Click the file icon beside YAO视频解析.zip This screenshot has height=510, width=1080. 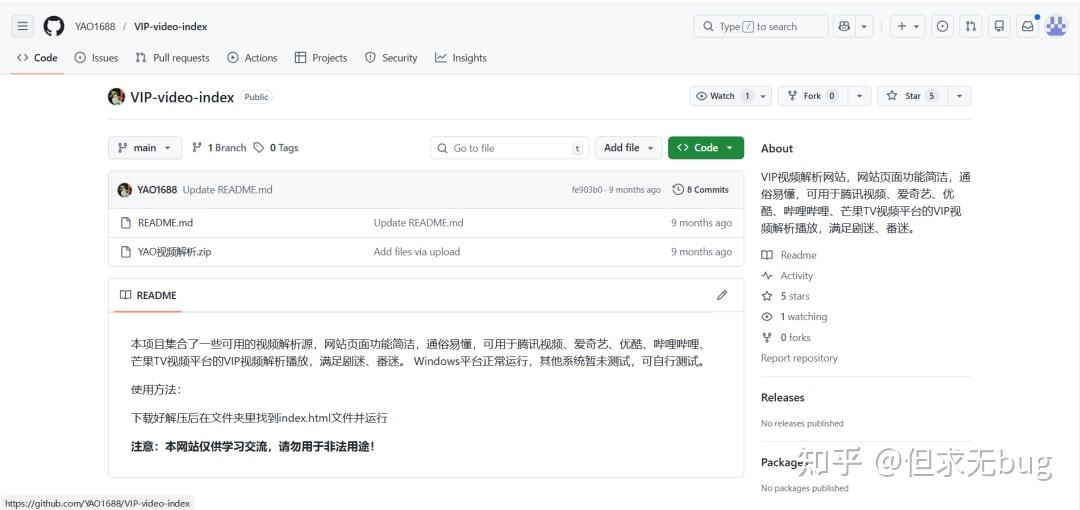(x=125, y=252)
